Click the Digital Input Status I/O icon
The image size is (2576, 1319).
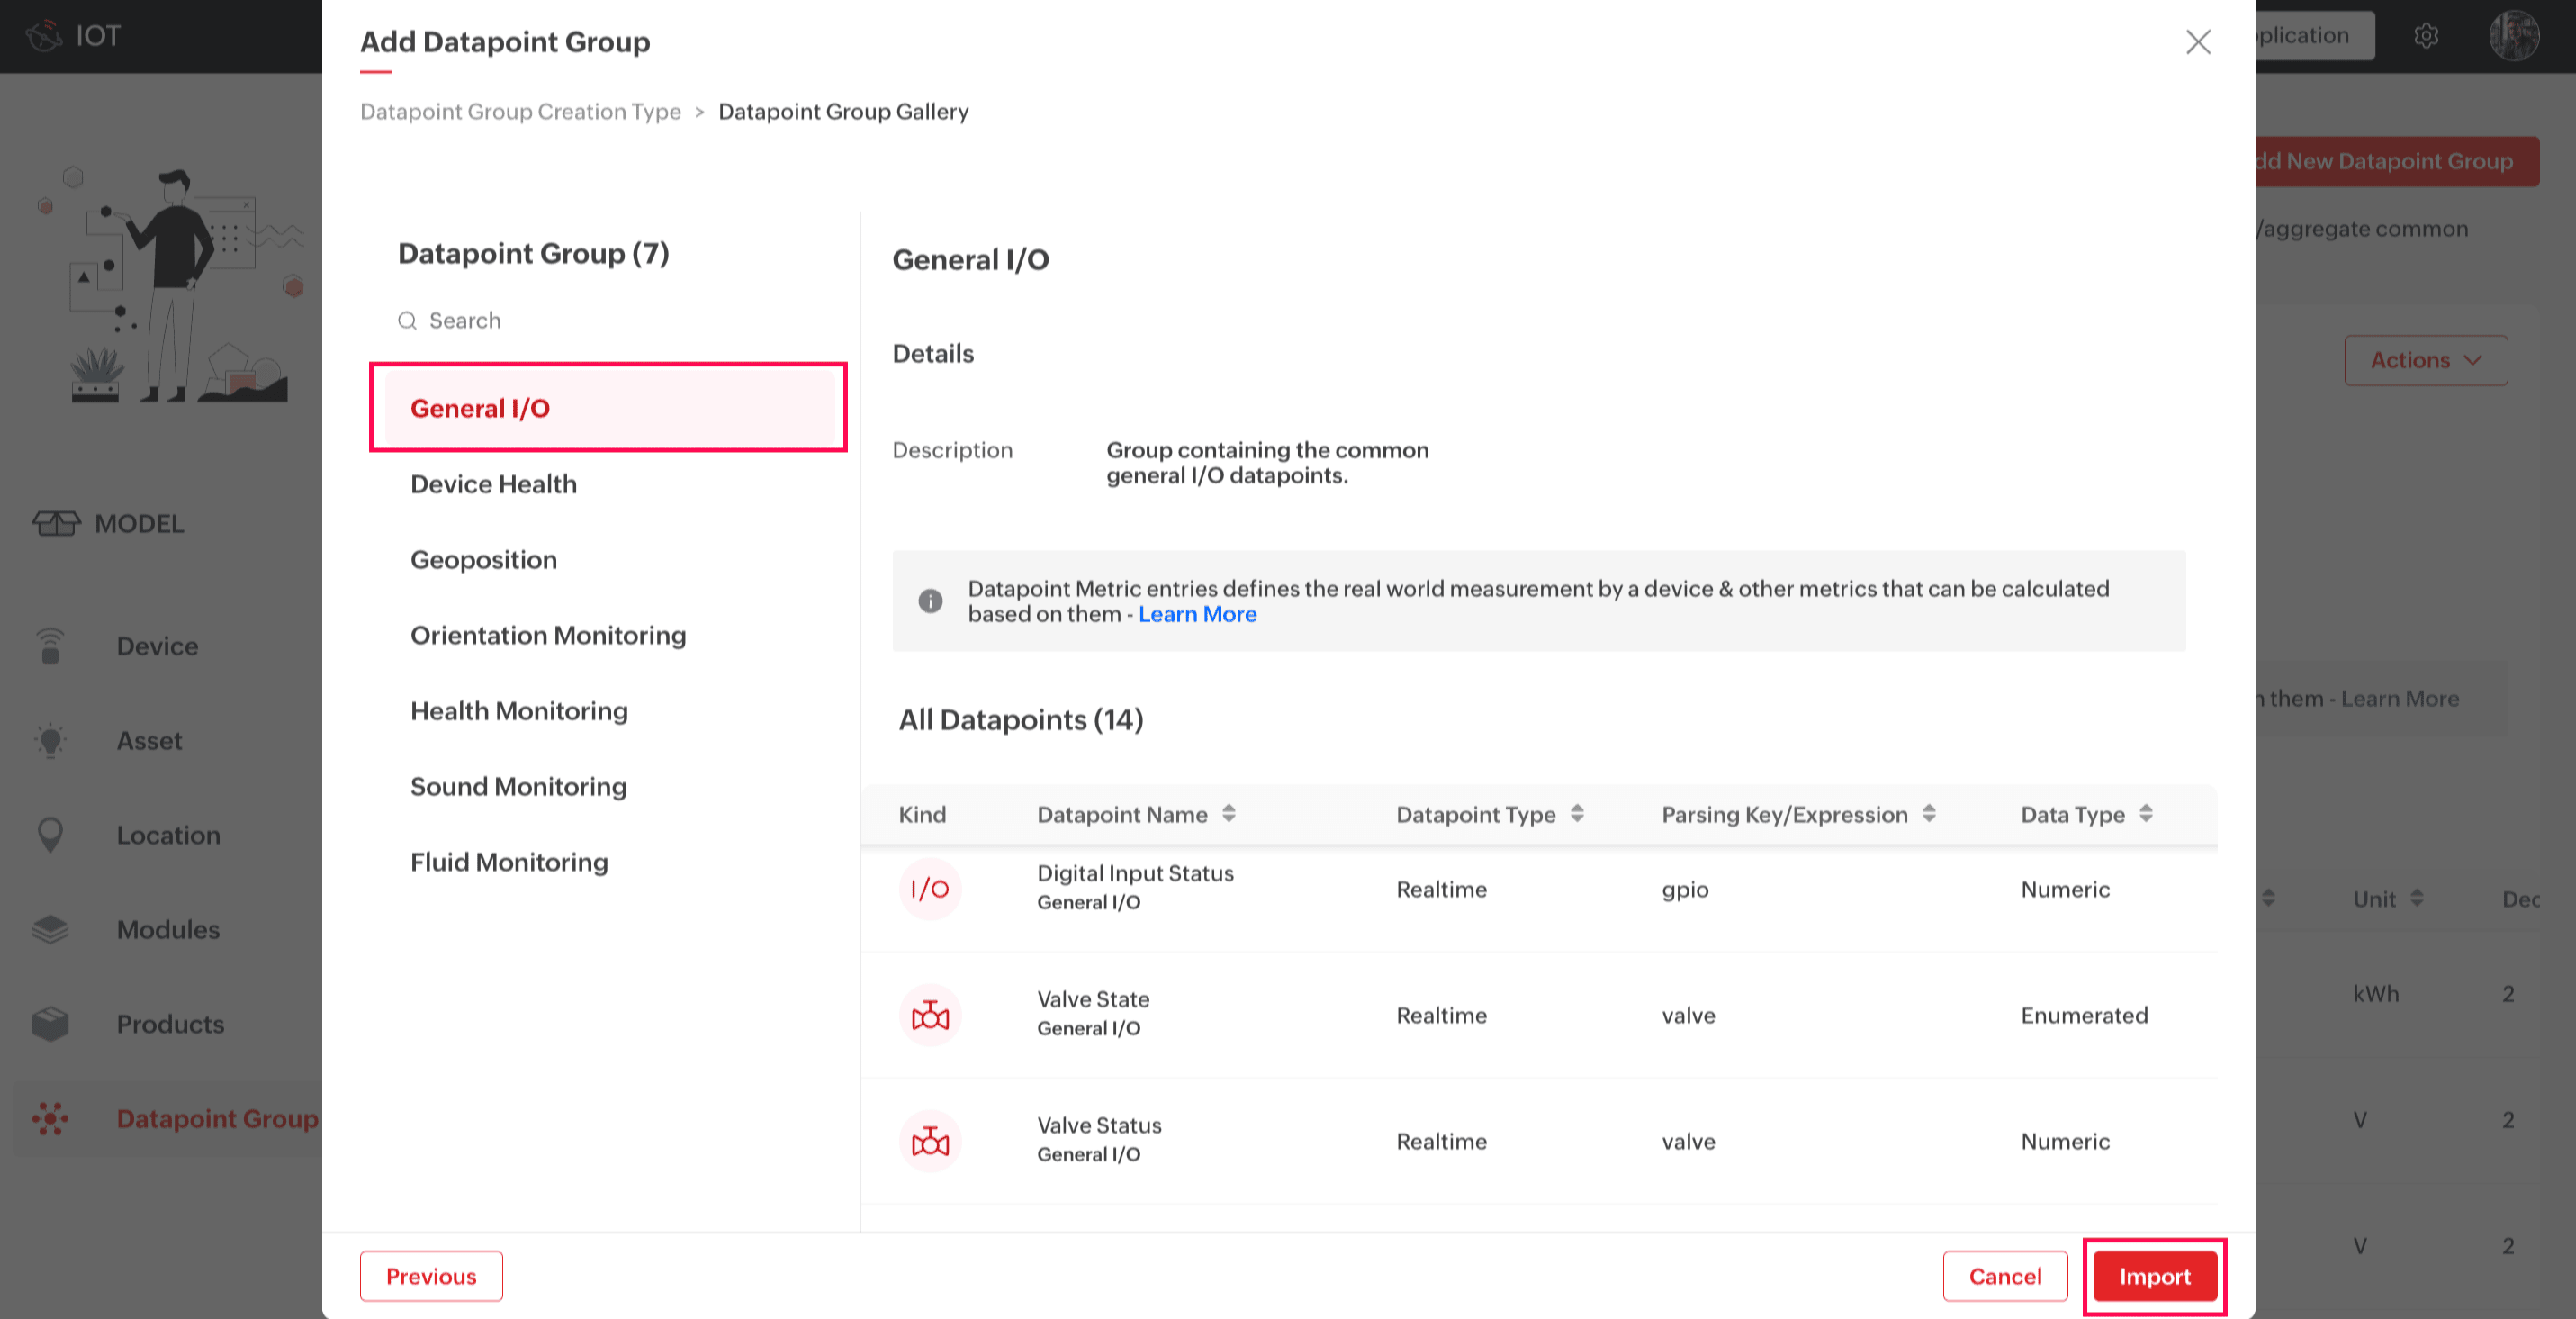coord(930,889)
